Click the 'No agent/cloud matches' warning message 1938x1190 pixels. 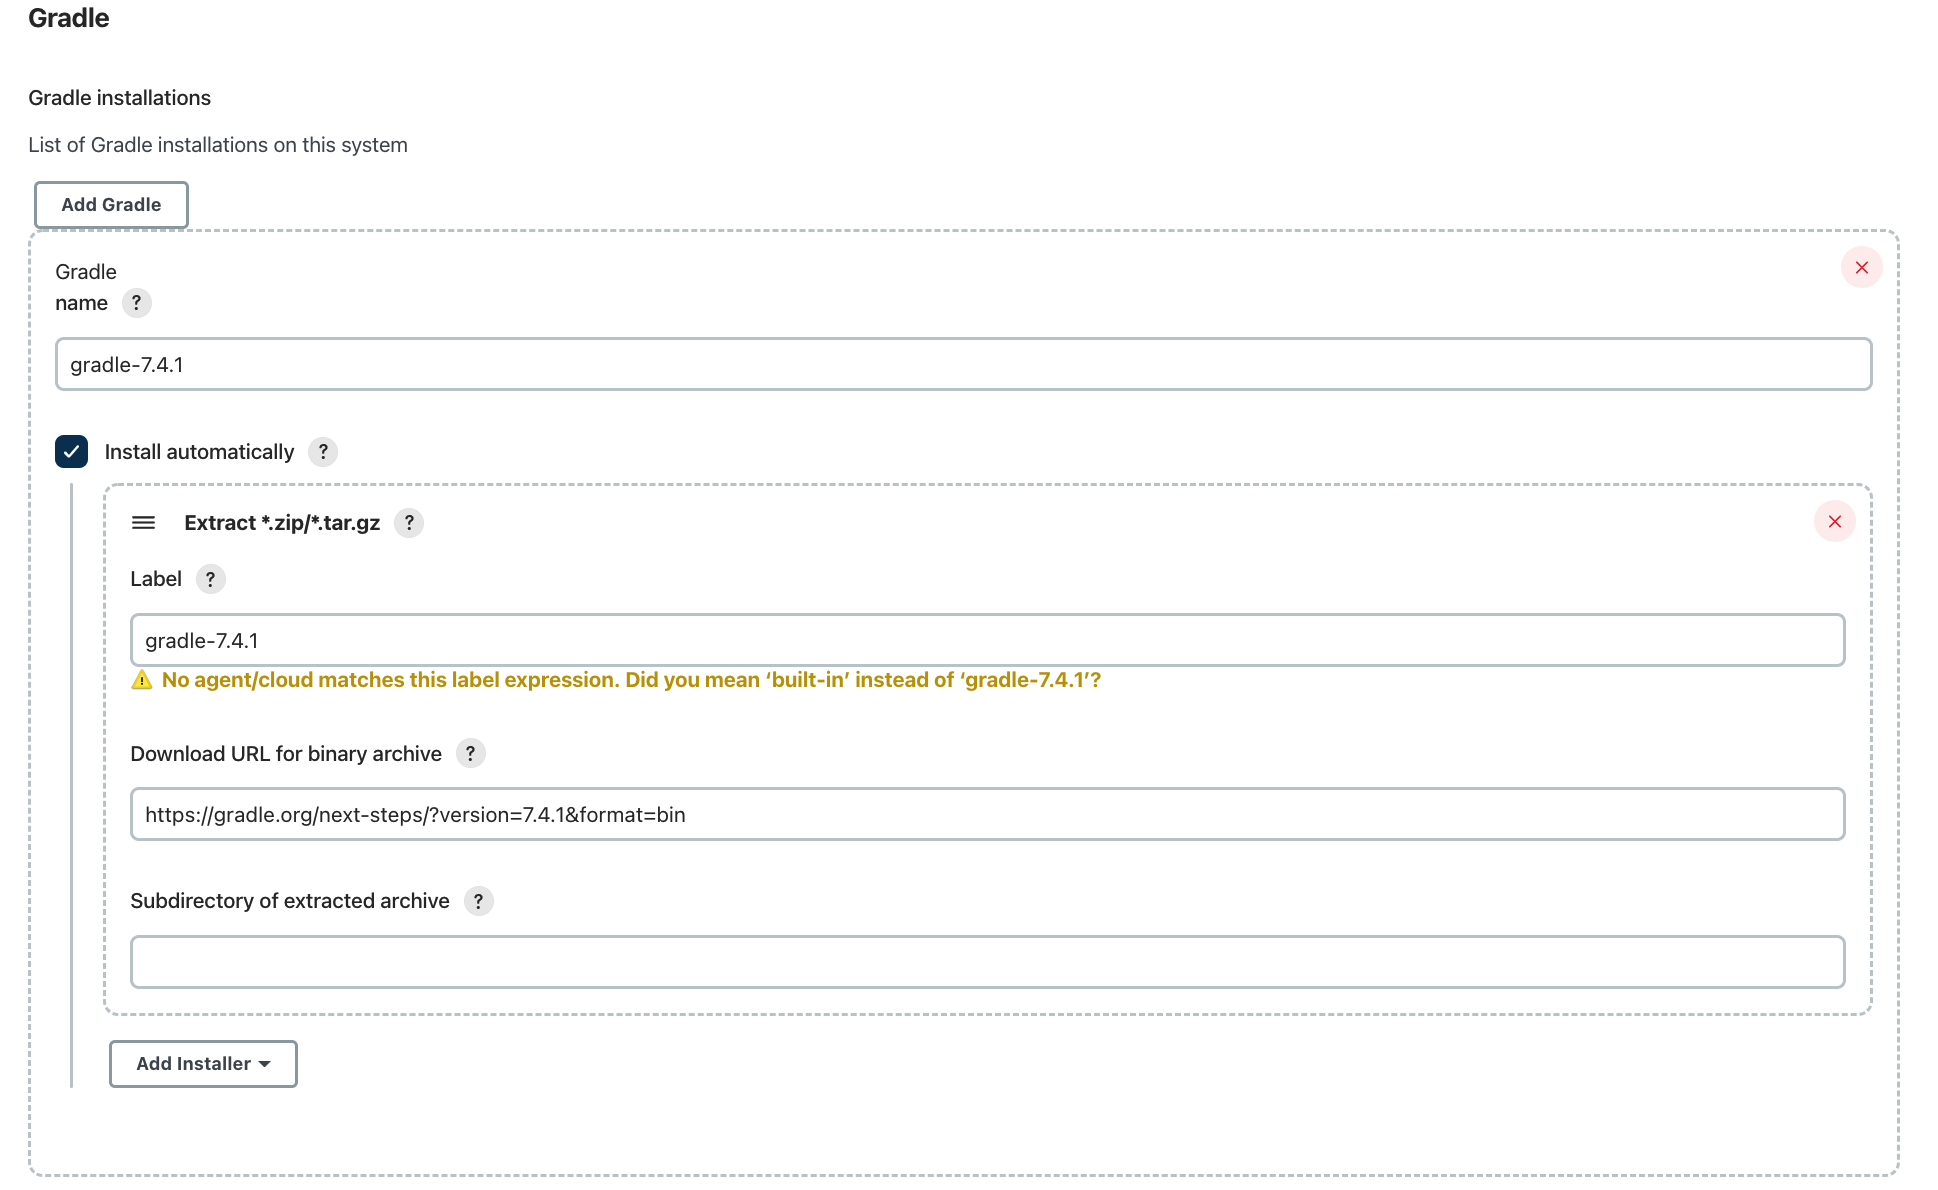(631, 680)
